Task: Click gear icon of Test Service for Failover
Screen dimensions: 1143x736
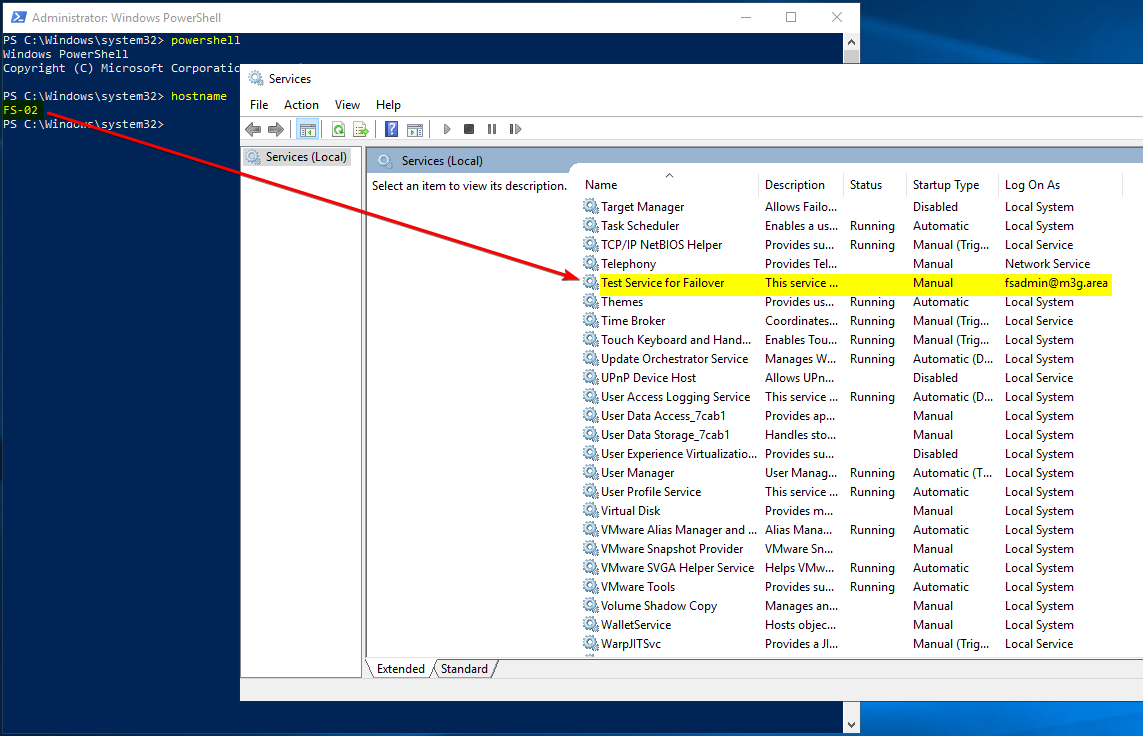Action: pos(590,282)
